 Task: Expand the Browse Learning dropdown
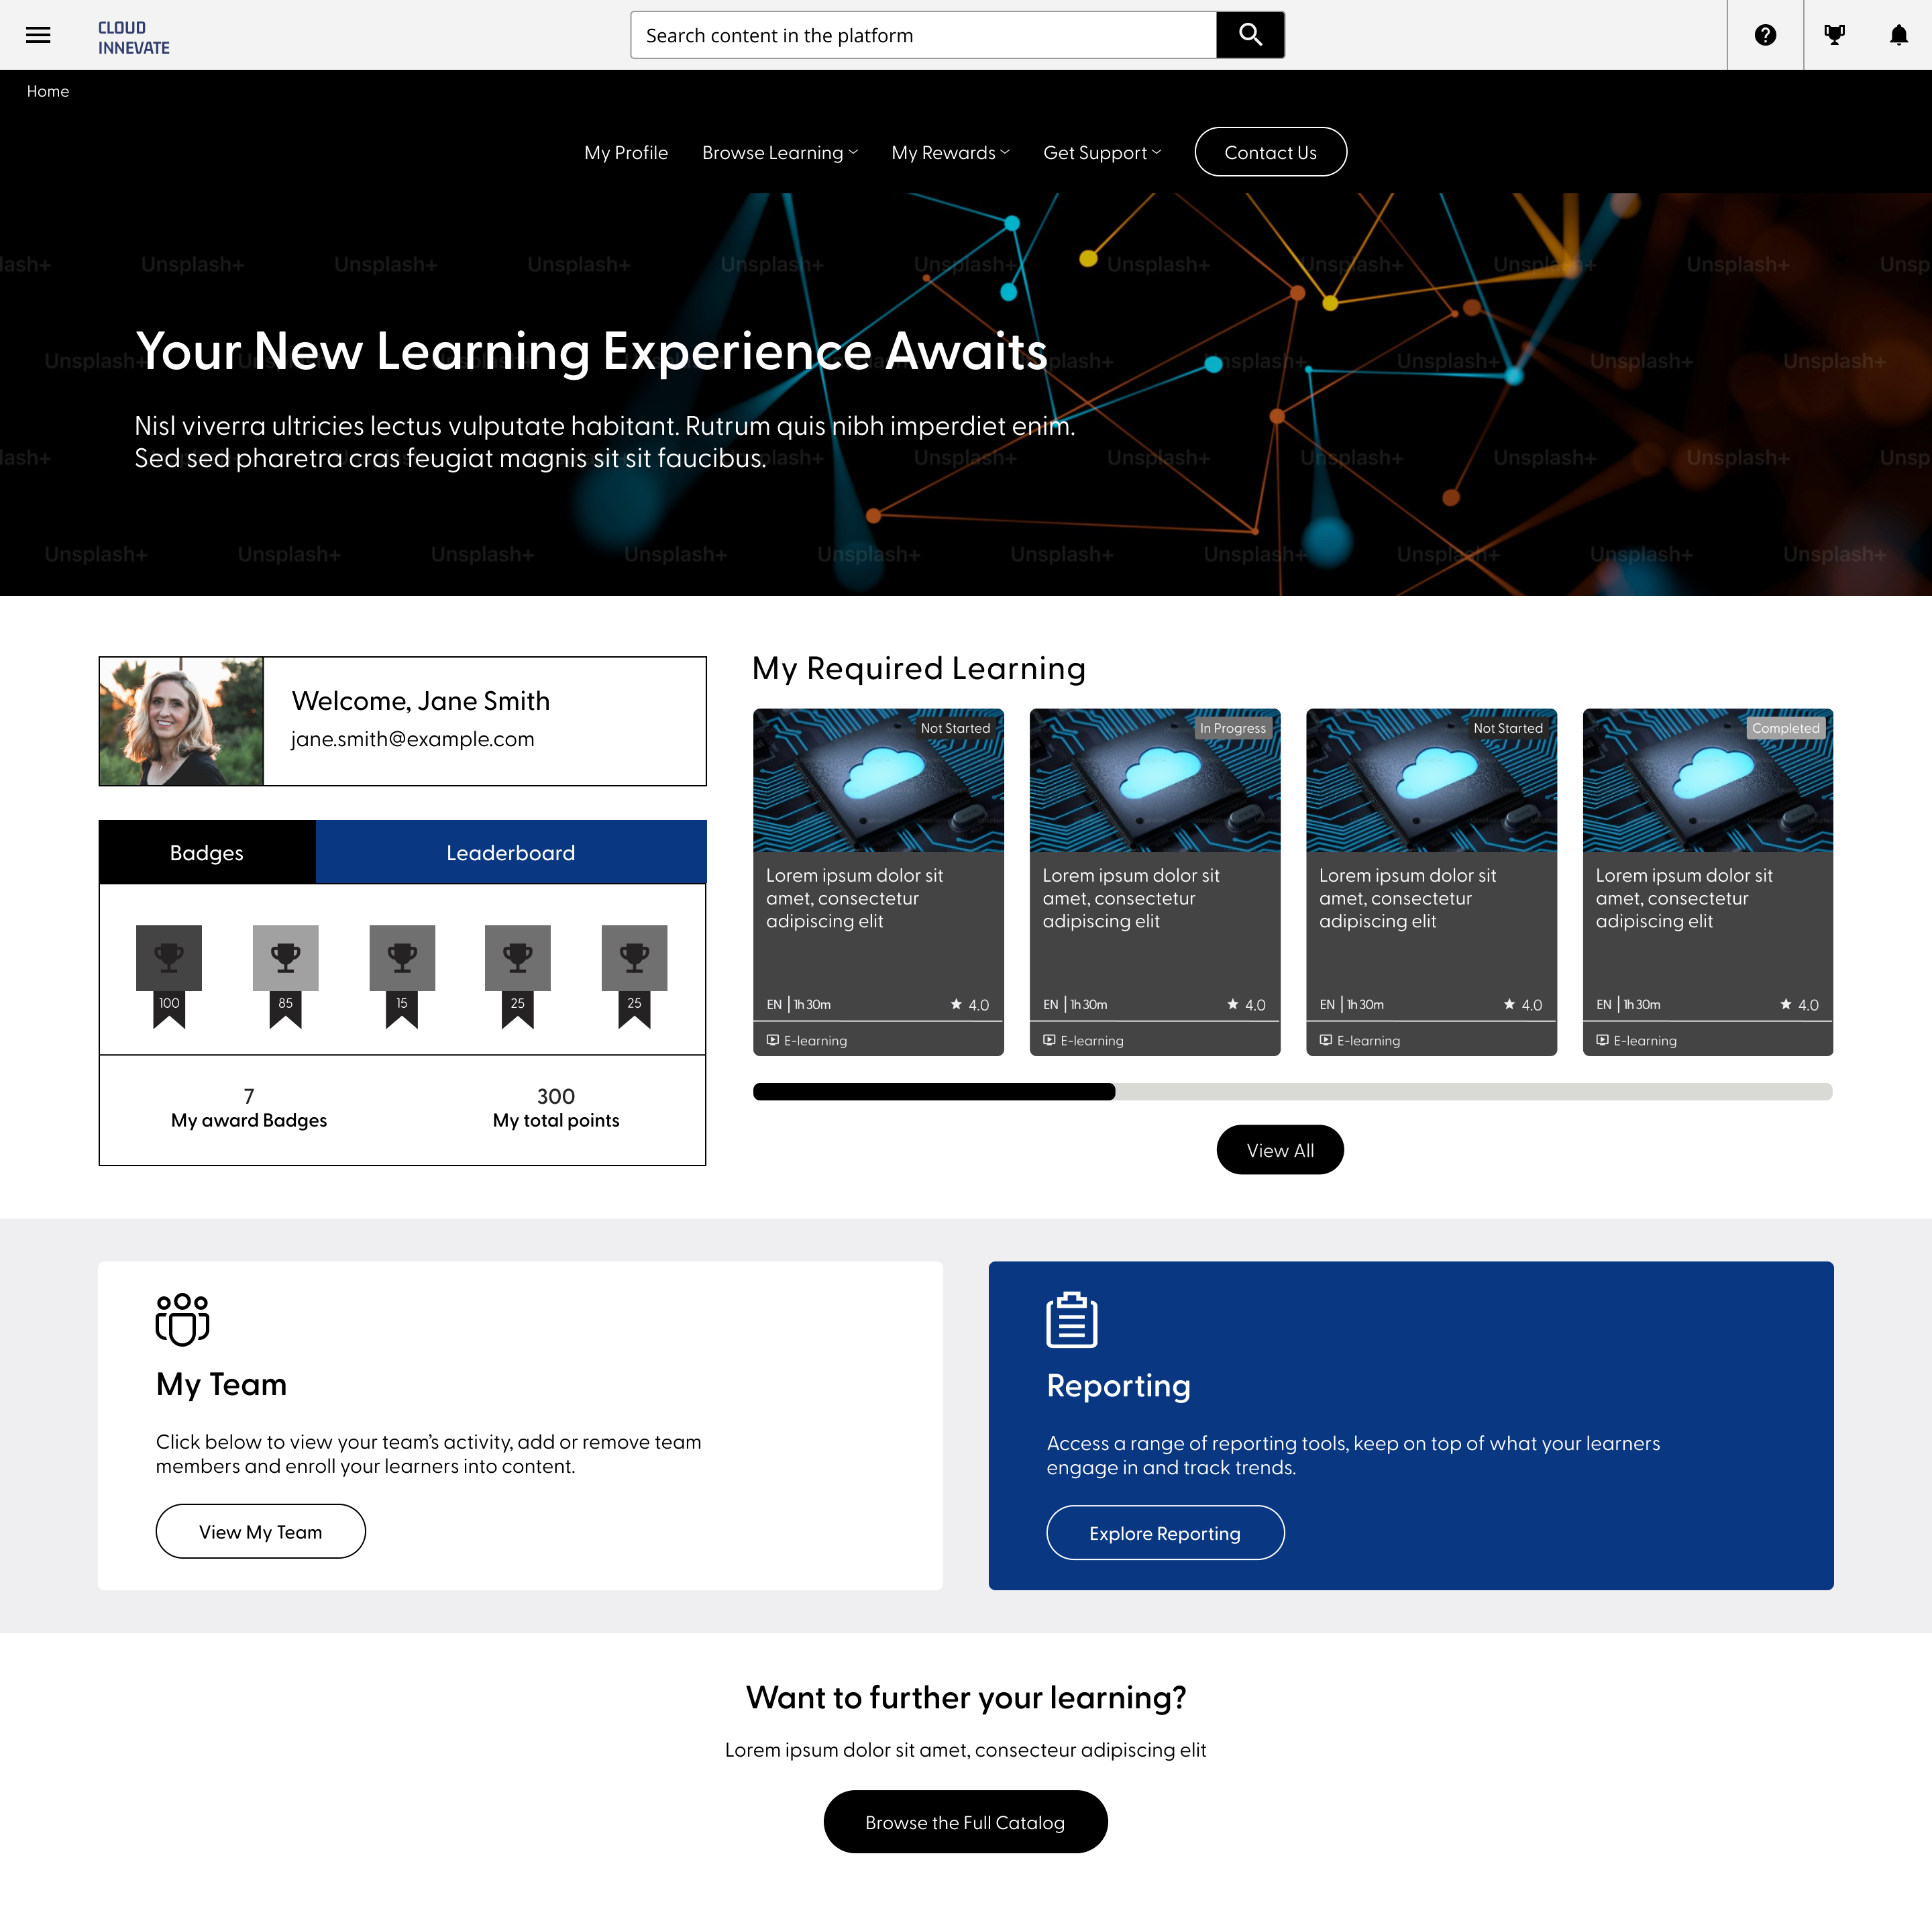(x=779, y=152)
